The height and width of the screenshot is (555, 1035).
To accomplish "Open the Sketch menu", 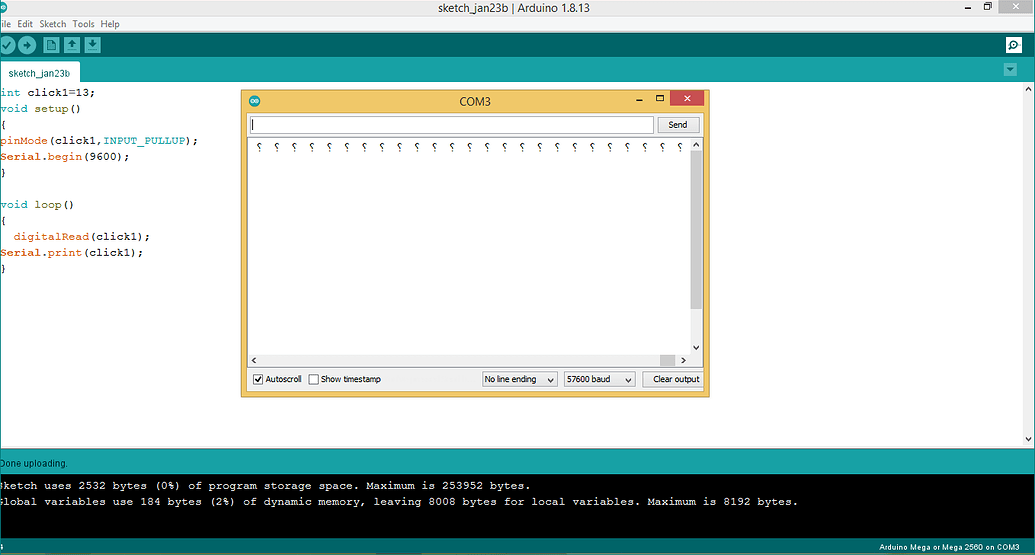I will 53,24.
